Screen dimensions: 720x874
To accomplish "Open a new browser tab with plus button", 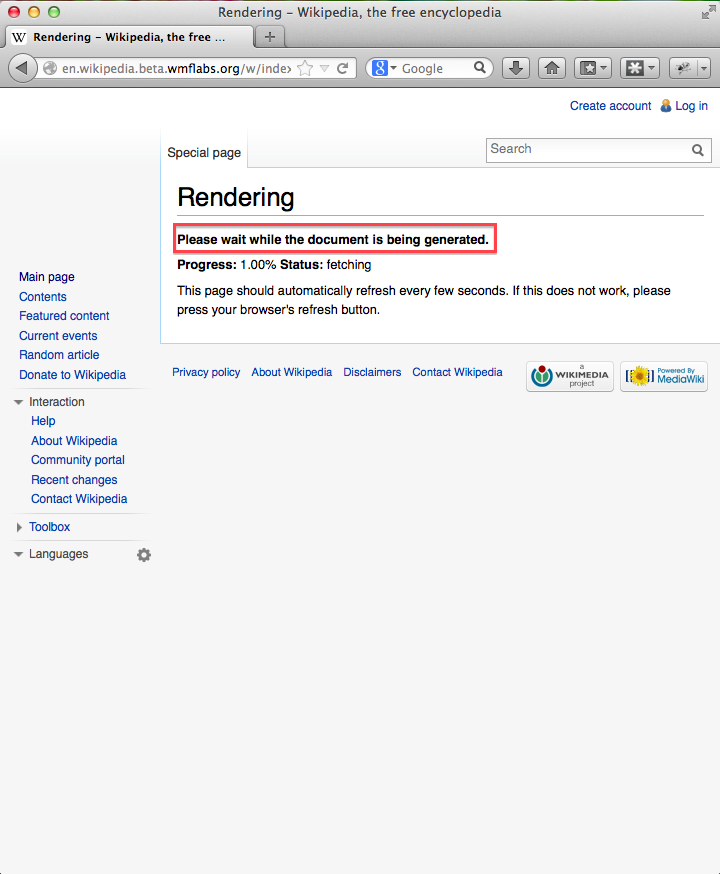I will click(270, 37).
